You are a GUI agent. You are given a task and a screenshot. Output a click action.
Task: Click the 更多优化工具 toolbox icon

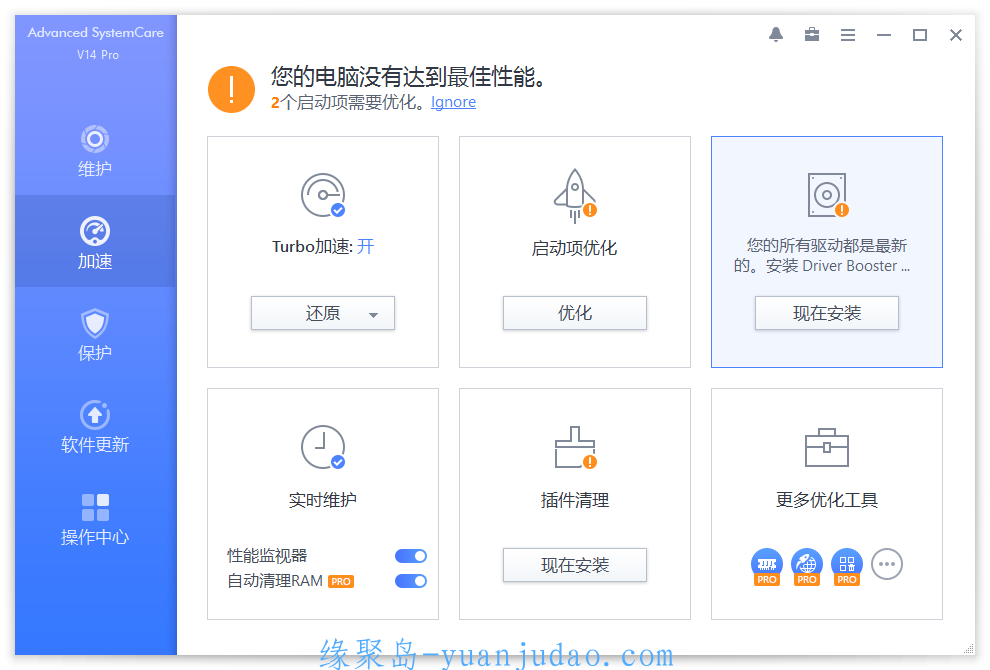826,448
